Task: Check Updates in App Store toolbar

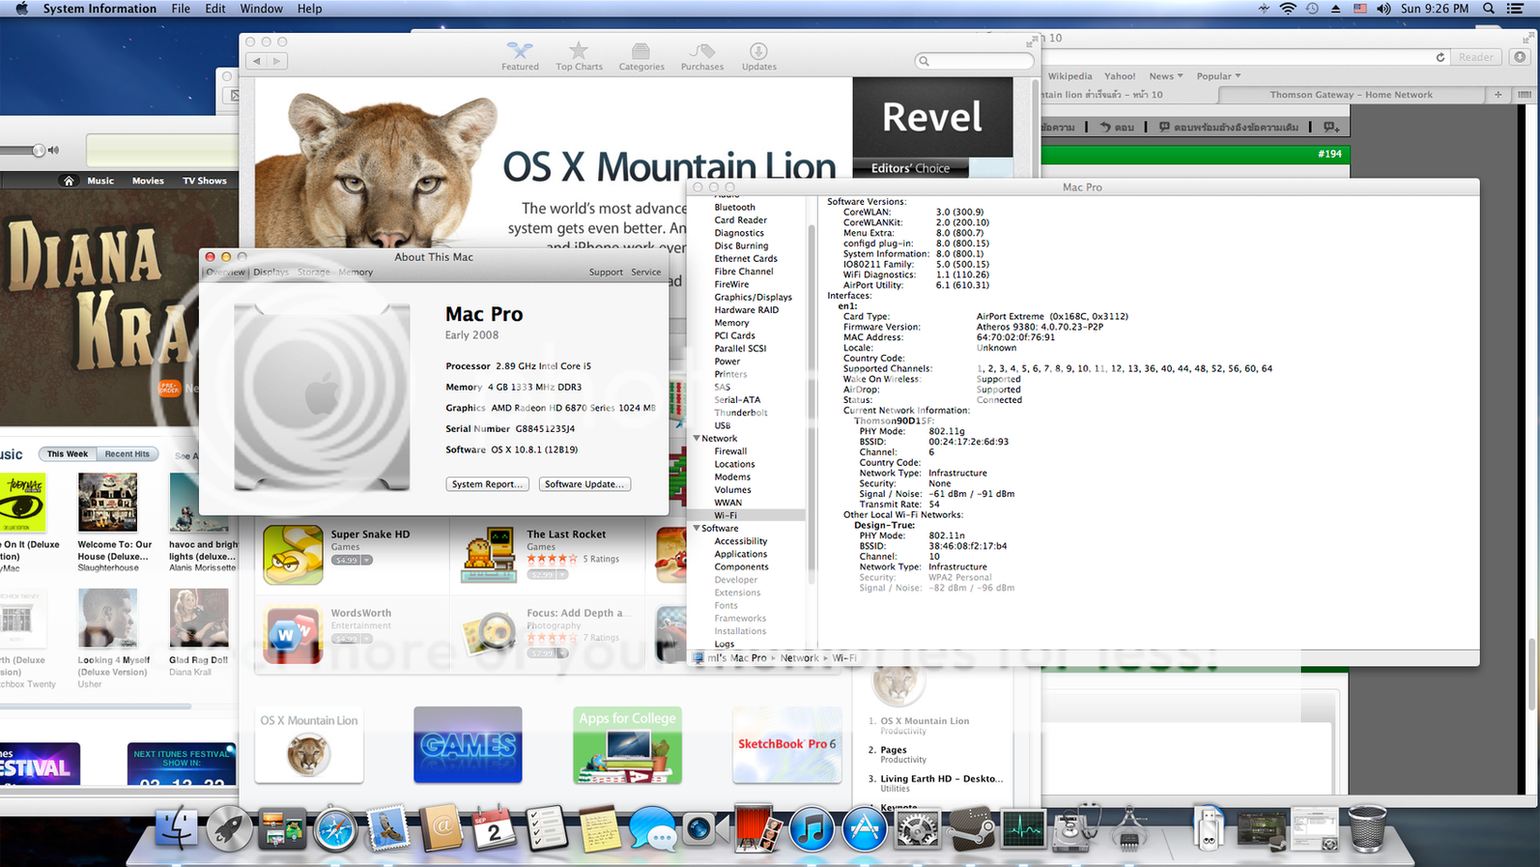Action: click(758, 56)
